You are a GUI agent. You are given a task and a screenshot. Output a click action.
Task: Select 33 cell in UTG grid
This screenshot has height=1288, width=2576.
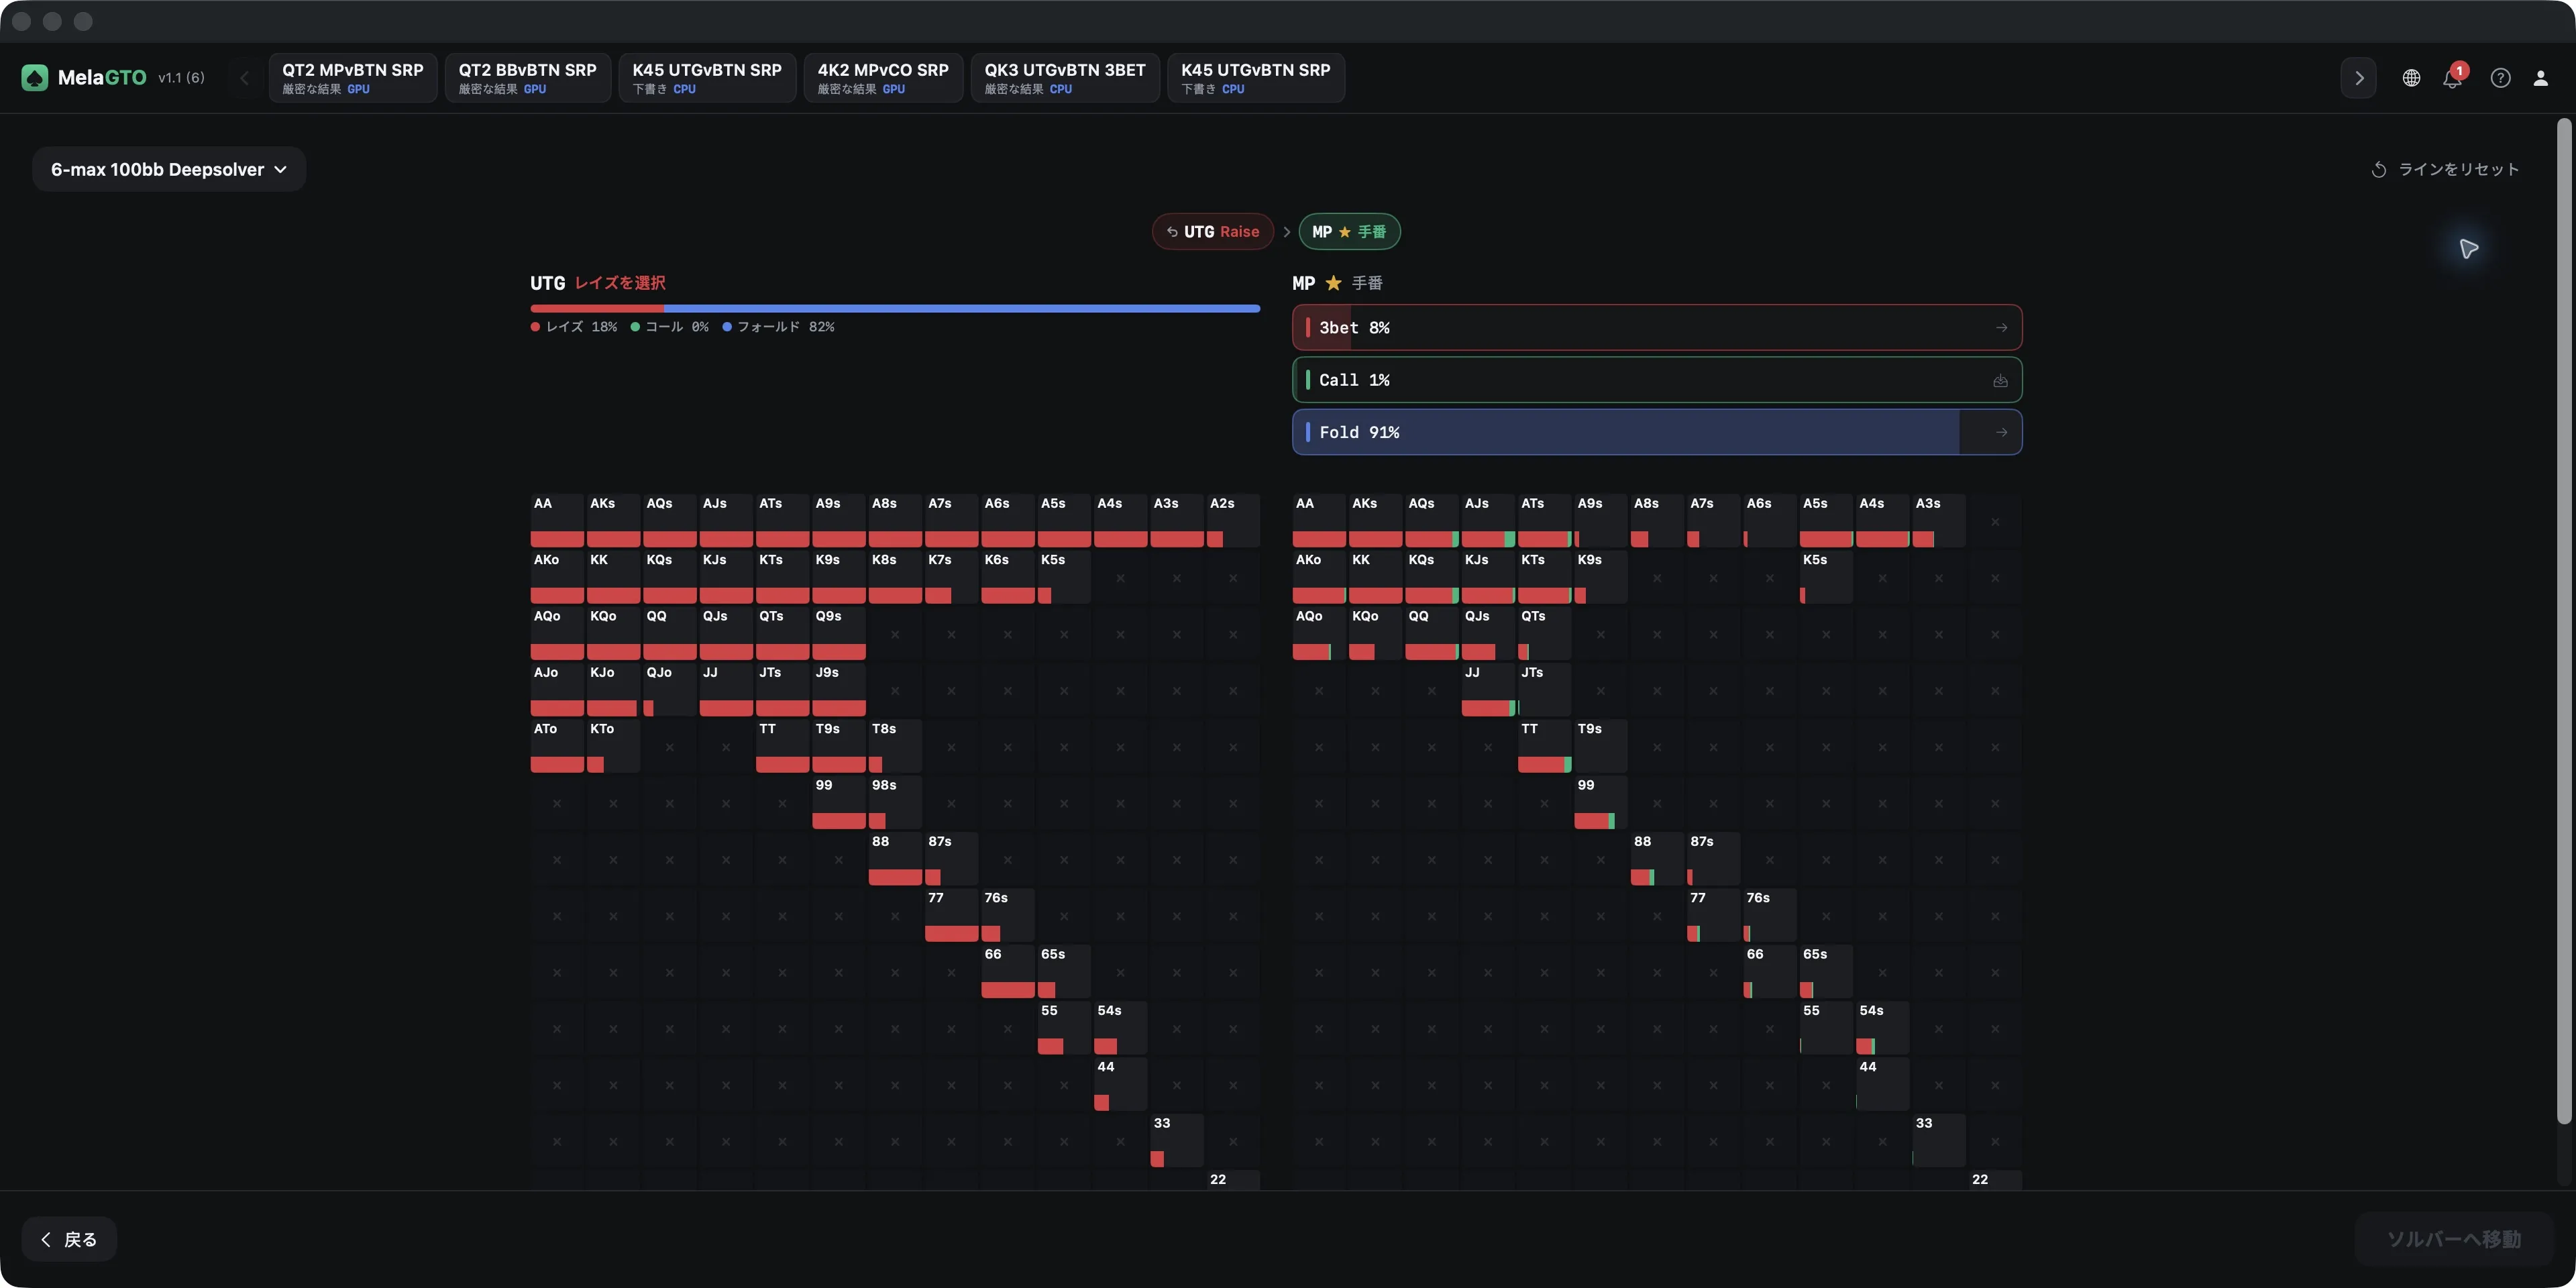(x=1177, y=1141)
